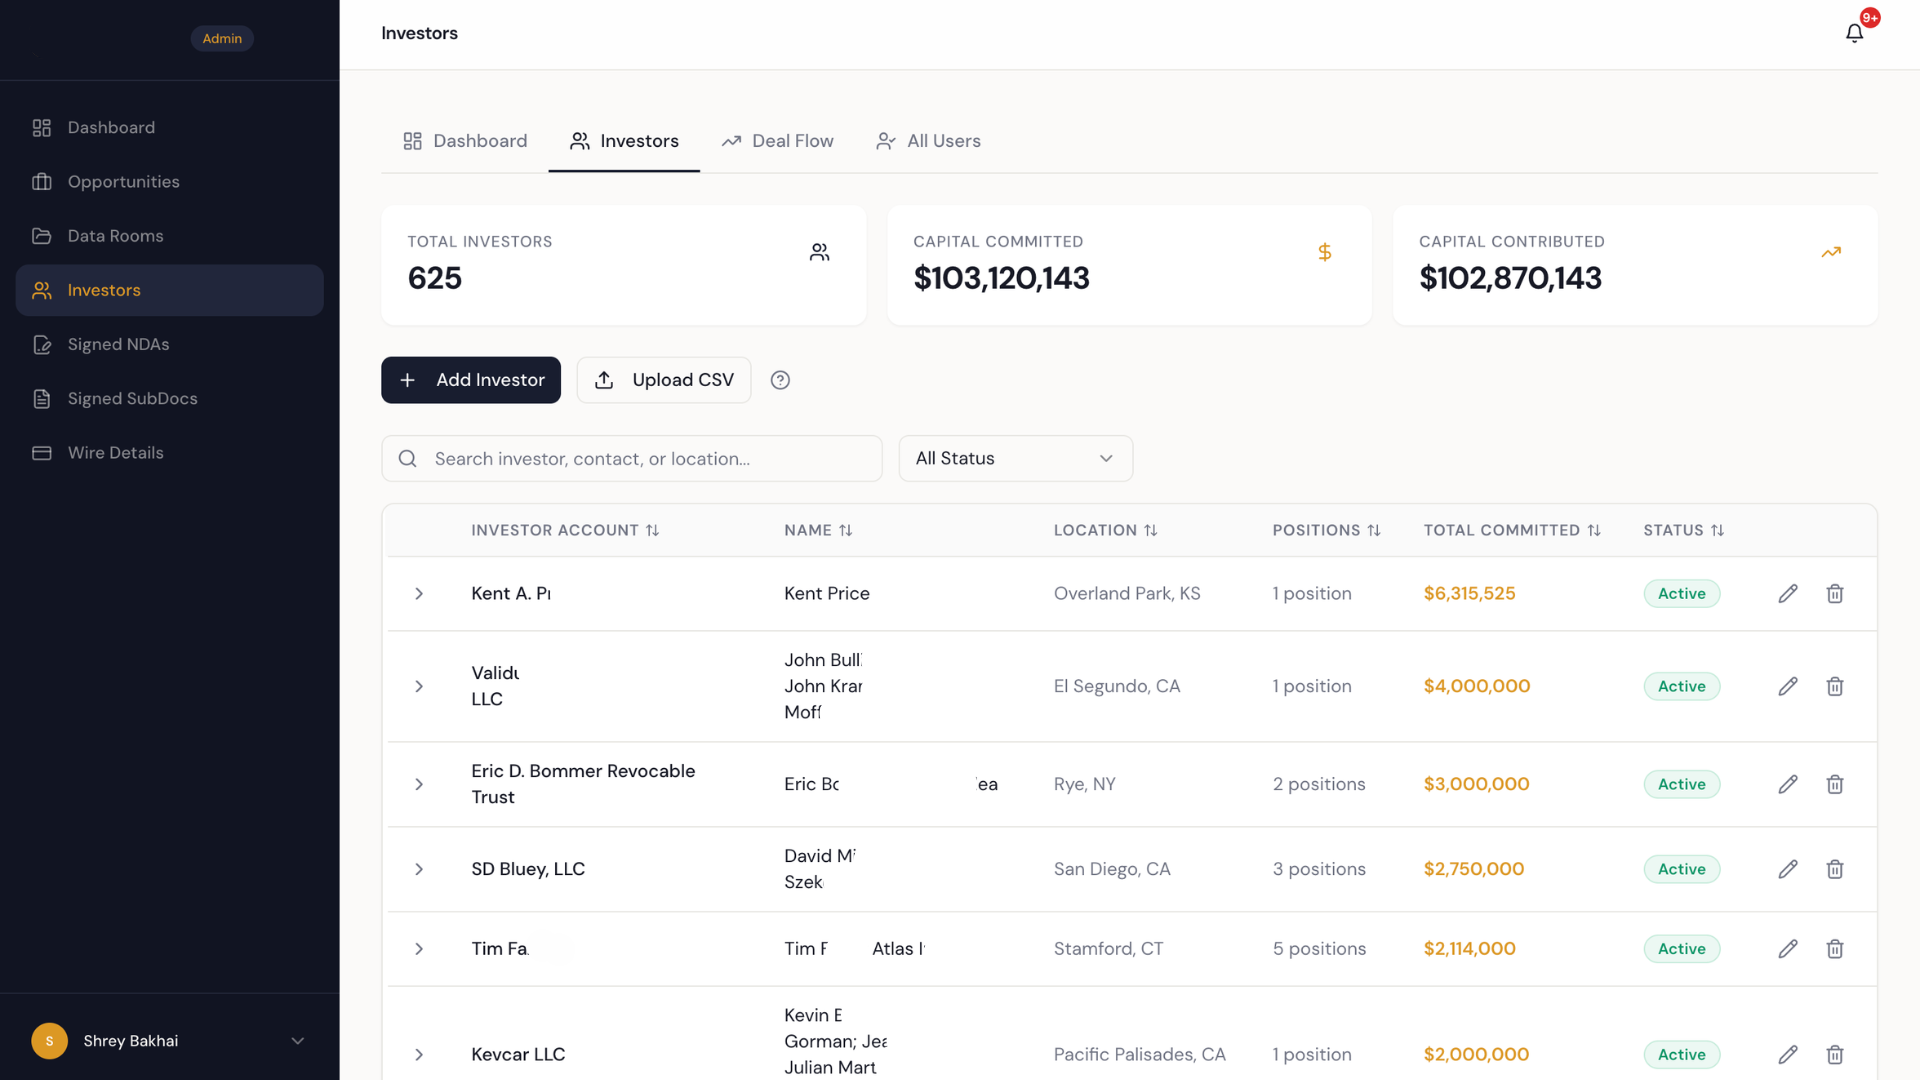Click the Data Rooms sidebar icon
Image resolution: width=1920 pixels, height=1080 pixels.
point(41,235)
